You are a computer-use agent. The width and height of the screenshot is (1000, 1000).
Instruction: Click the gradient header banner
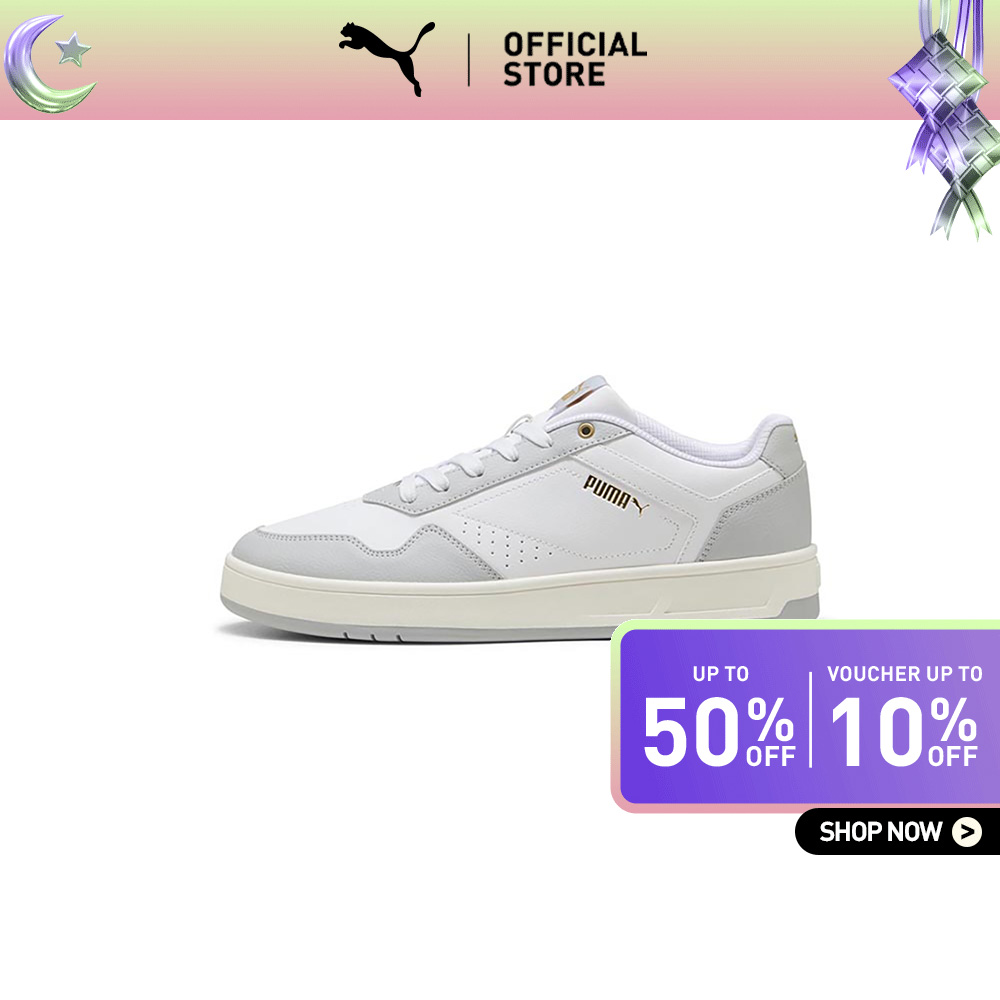click(x=500, y=60)
